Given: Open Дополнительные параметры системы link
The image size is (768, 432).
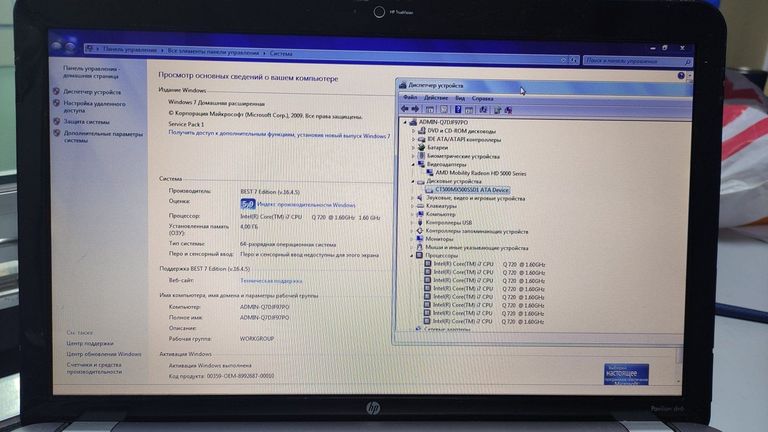Looking at the screenshot, I should [103, 137].
